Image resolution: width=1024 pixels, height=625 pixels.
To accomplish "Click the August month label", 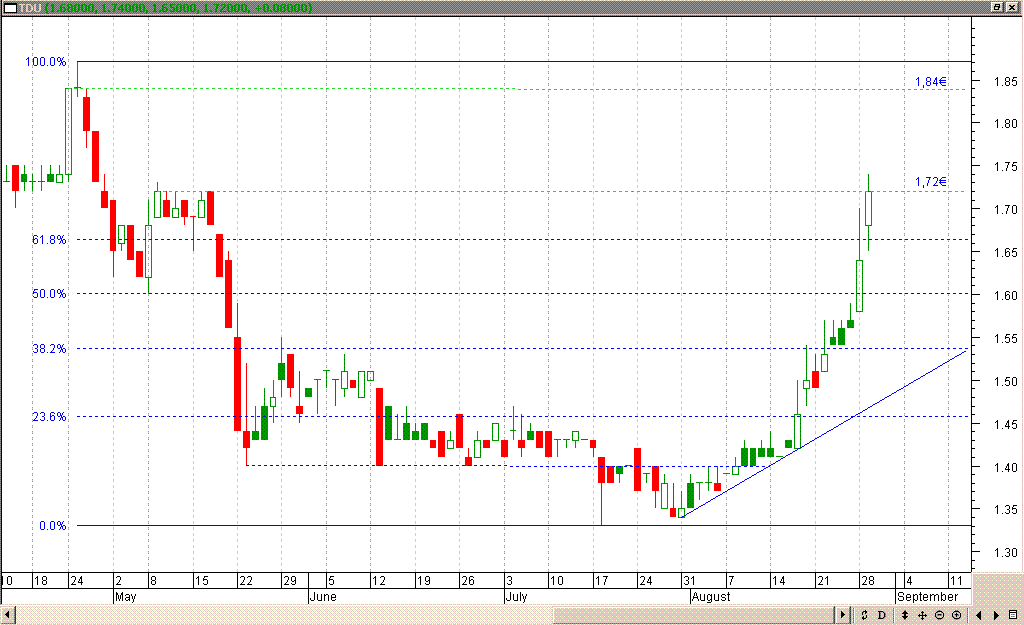I will click(711, 597).
